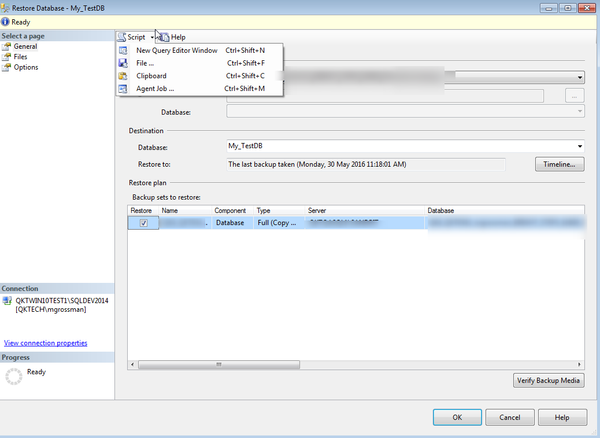
Task: Click the Server column header
Action: coord(365,211)
